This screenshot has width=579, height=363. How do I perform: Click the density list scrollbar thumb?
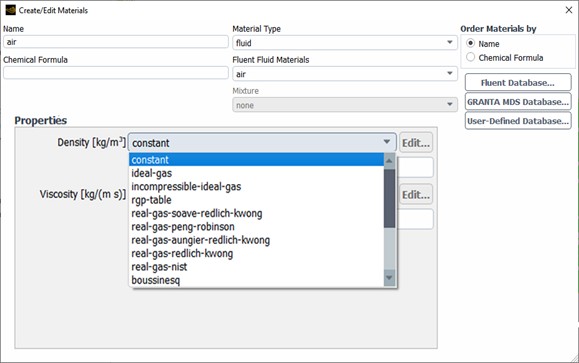pyautogui.click(x=389, y=198)
